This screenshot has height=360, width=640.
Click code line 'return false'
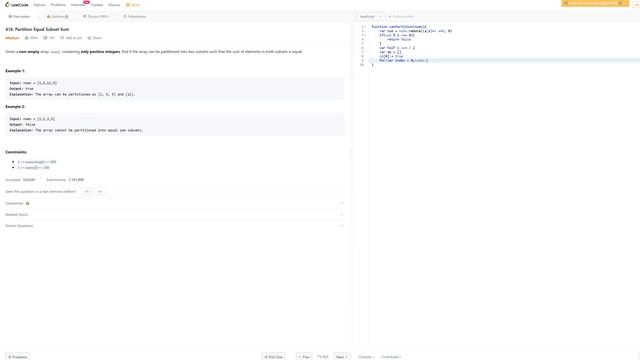click(399, 40)
